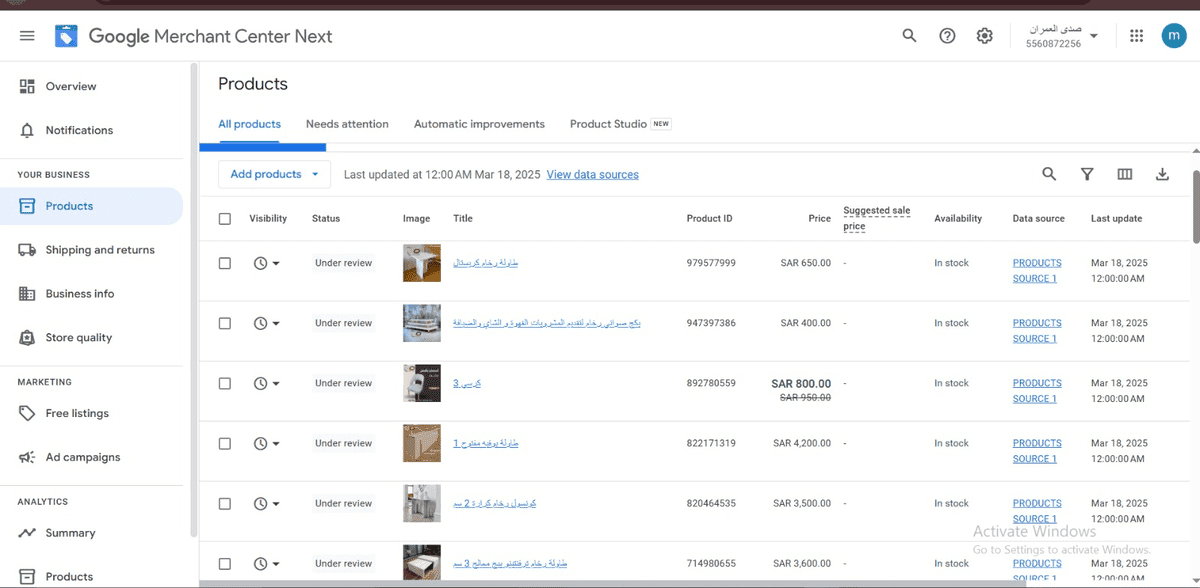The width and height of the screenshot is (1200, 588).
Task: Check the box for product 979577999
Action: click(x=225, y=263)
